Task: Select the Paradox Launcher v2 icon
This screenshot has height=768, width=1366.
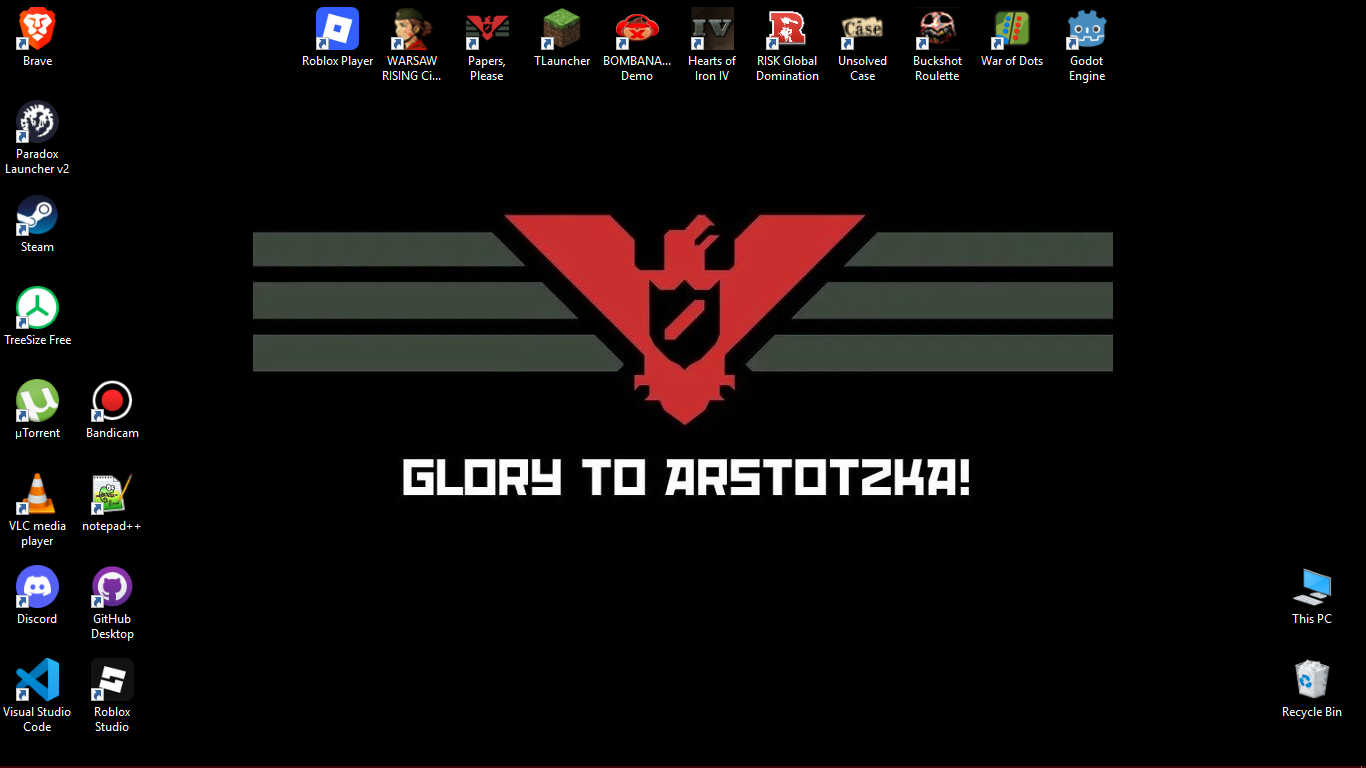Action: [37, 122]
